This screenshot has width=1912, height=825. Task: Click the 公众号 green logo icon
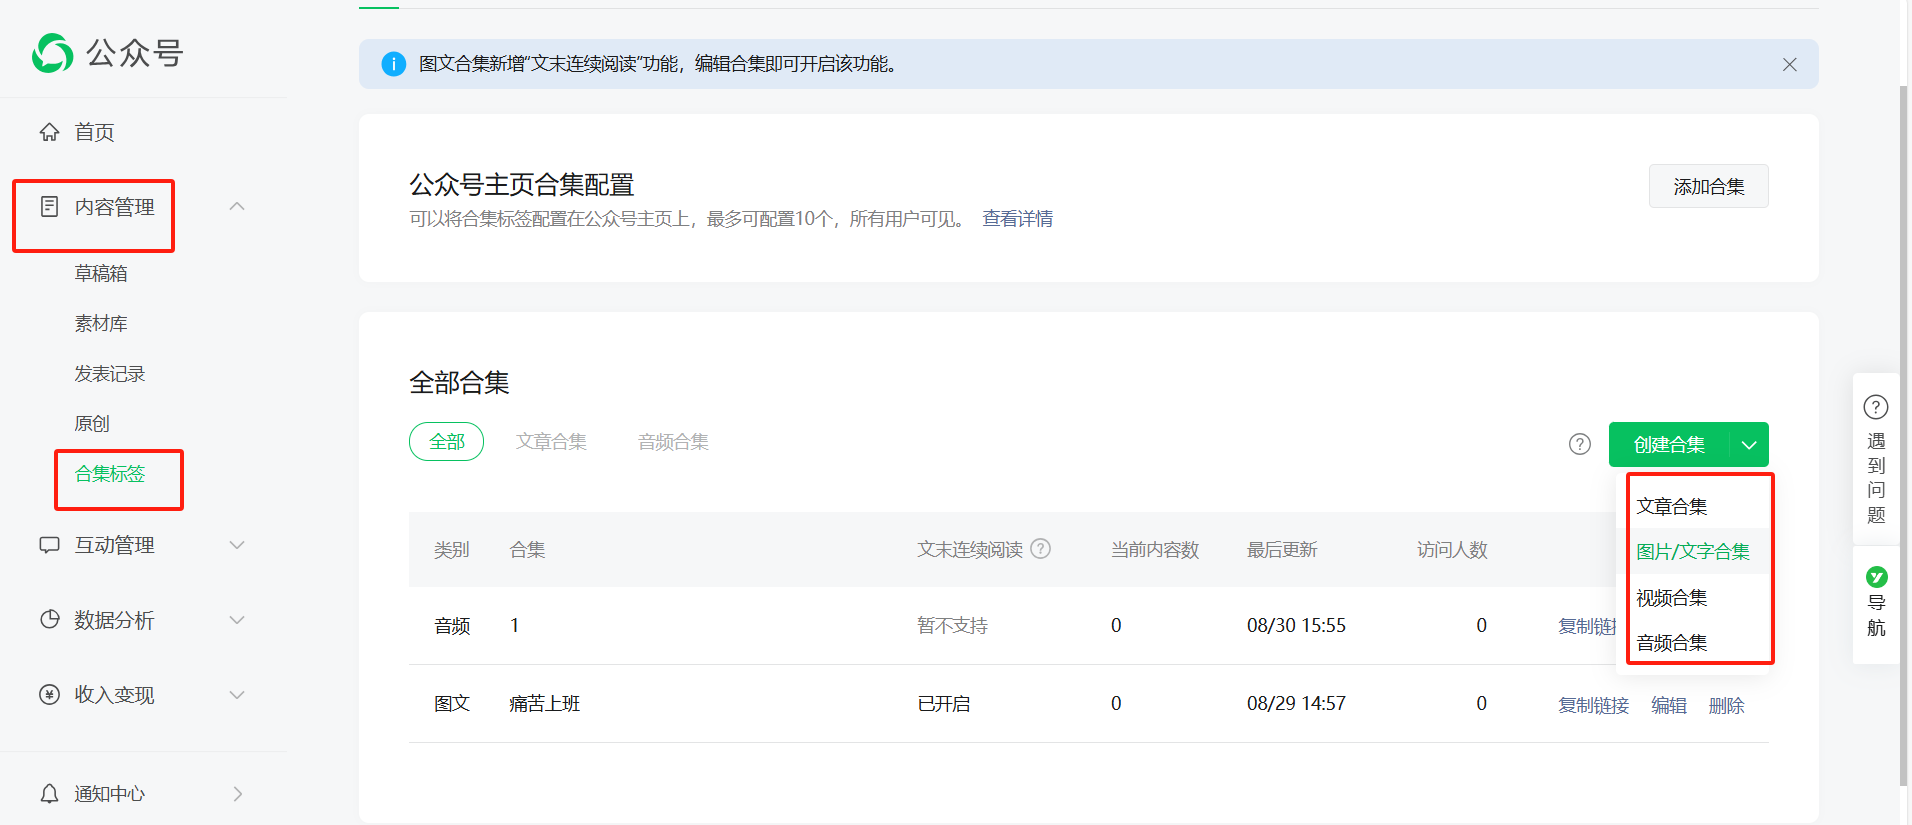pyautogui.click(x=52, y=53)
